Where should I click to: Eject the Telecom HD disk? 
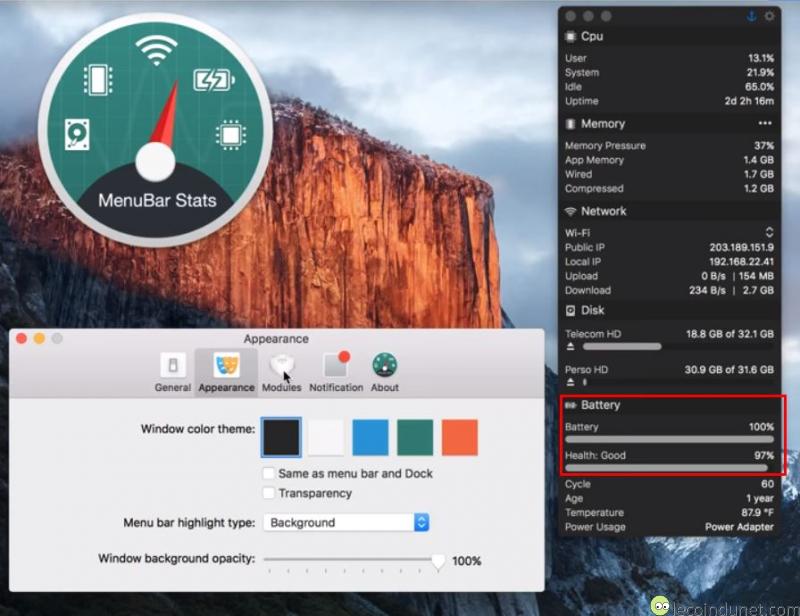tap(570, 347)
